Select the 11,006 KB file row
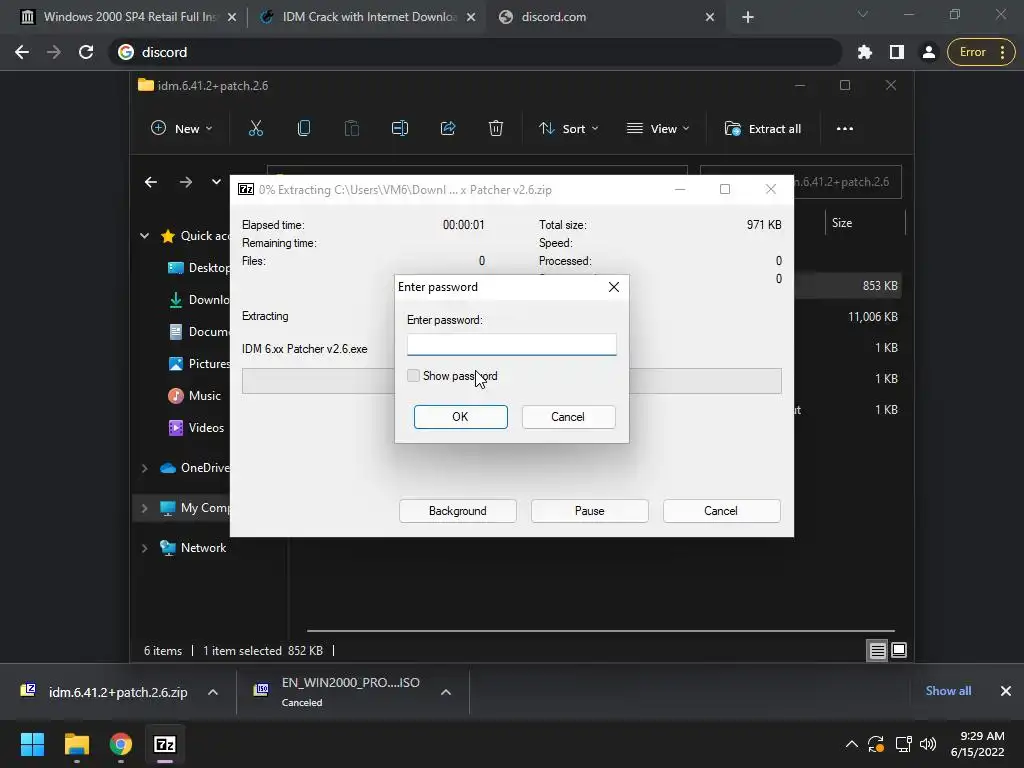This screenshot has height=768, width=1024. [848, 317]
